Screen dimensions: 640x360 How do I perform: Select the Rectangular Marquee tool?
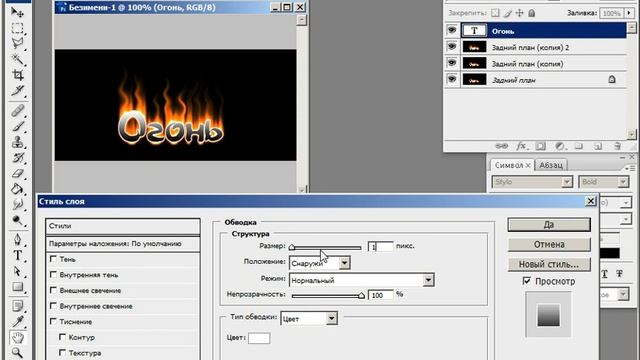point(18,28)
